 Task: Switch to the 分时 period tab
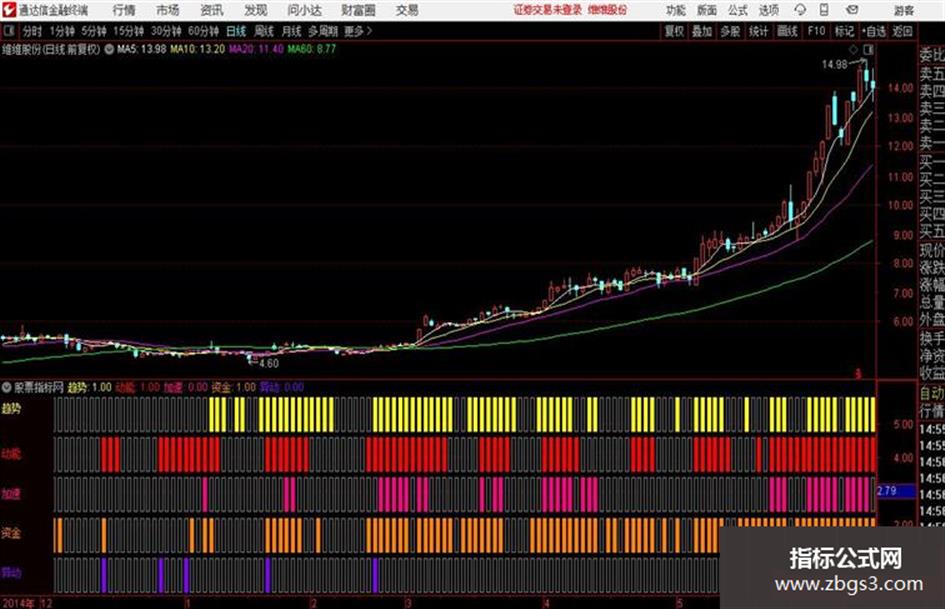[x=33, y=31]
